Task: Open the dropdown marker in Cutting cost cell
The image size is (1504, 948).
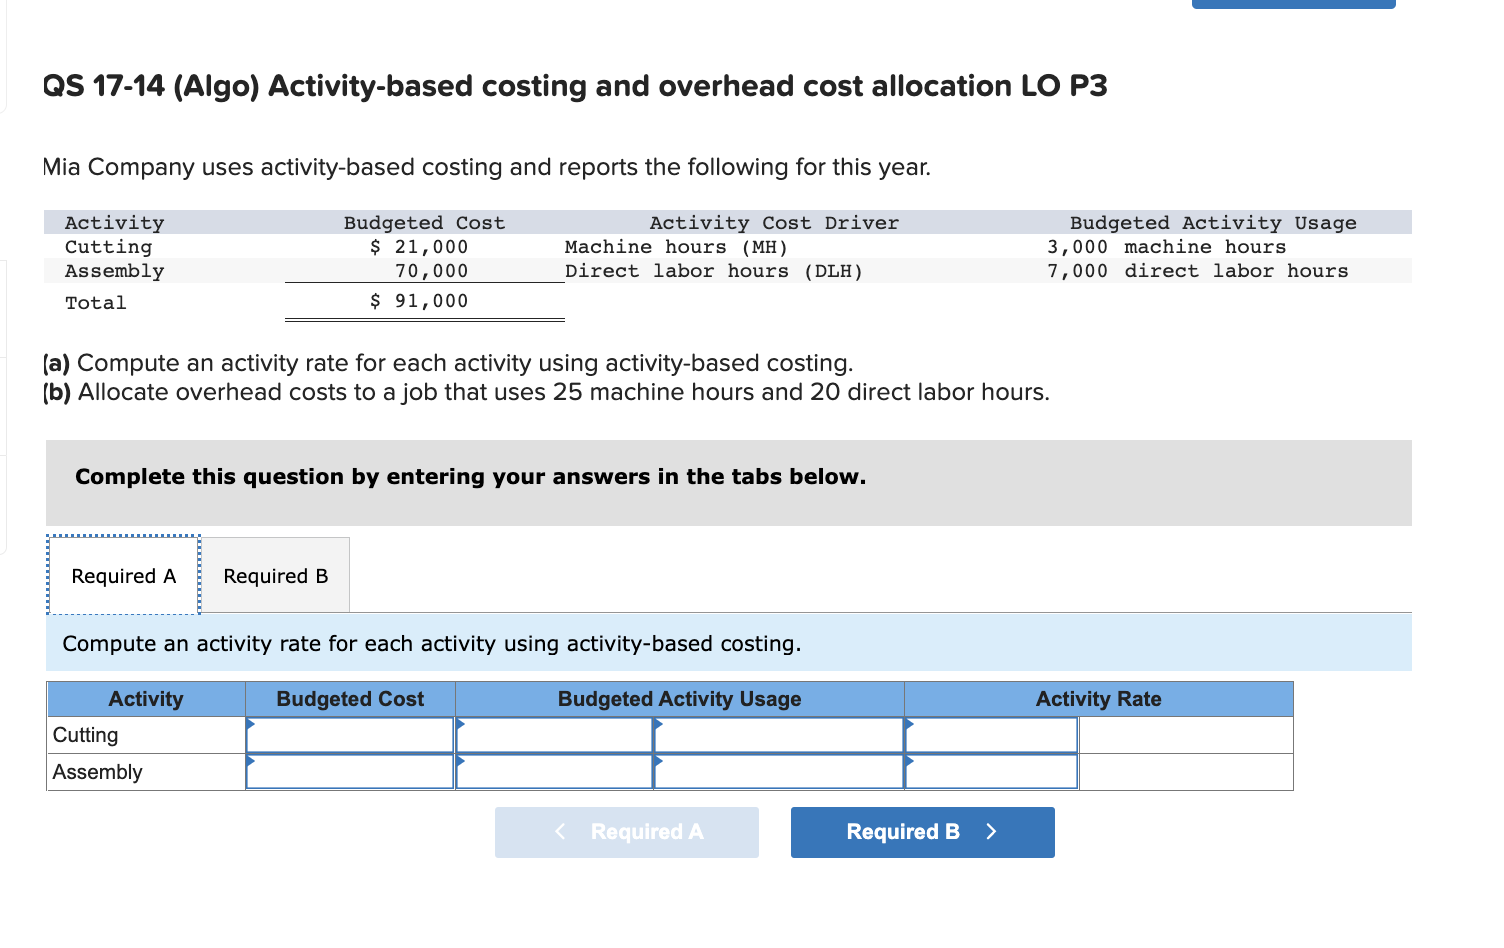Action: pyautogui.click(x=248, y=724)
